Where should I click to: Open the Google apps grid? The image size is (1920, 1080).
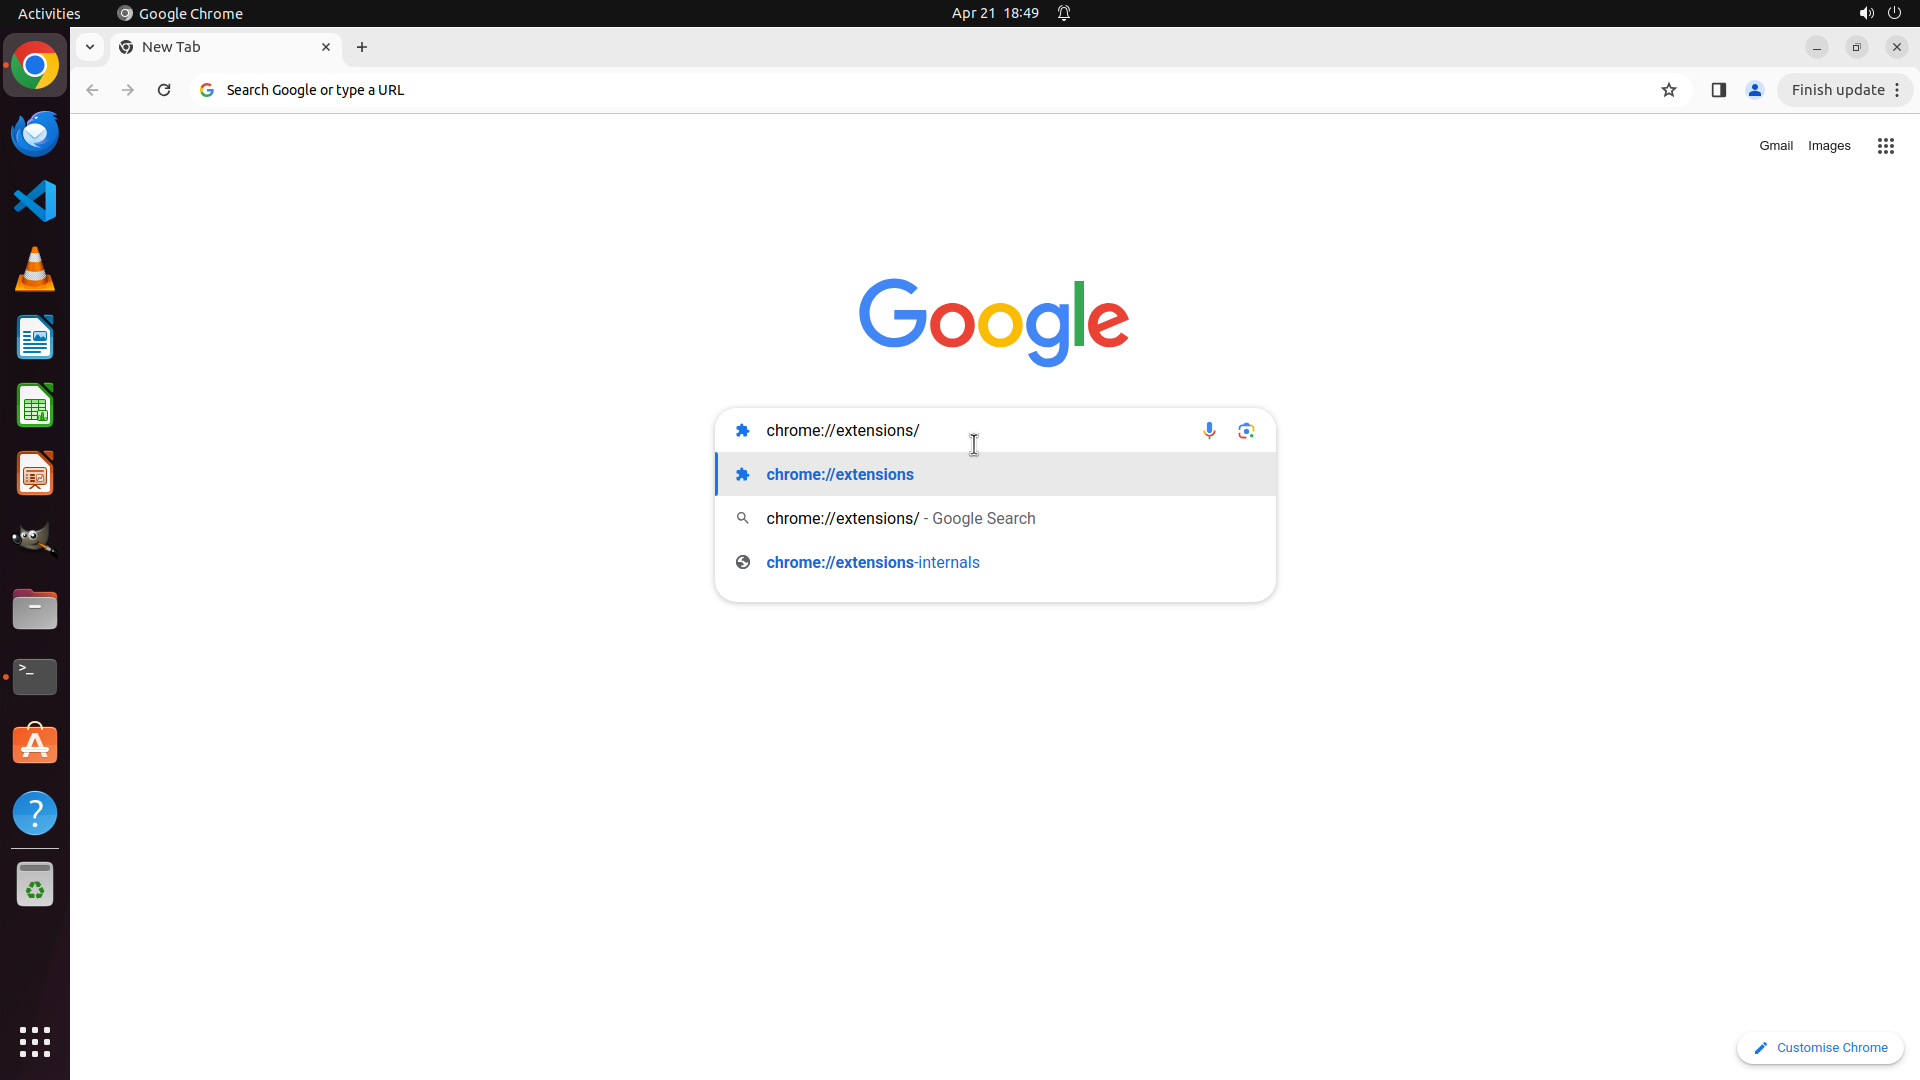(x=1885, y=146)
